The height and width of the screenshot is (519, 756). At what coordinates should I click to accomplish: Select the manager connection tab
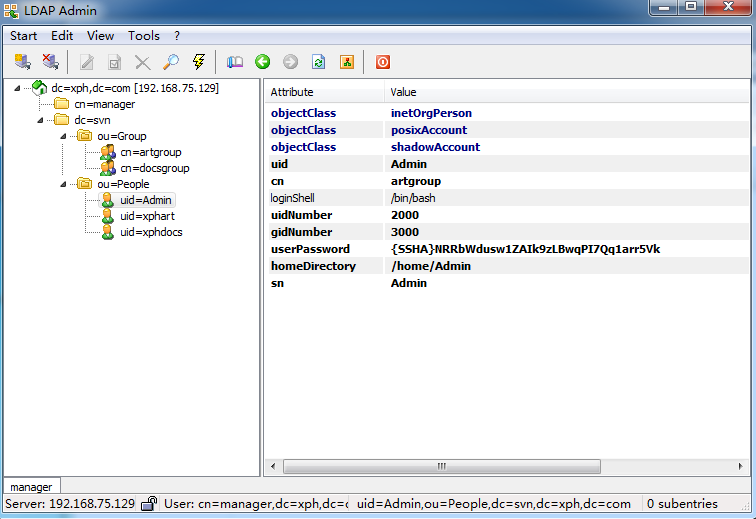(x=31, y=487)
